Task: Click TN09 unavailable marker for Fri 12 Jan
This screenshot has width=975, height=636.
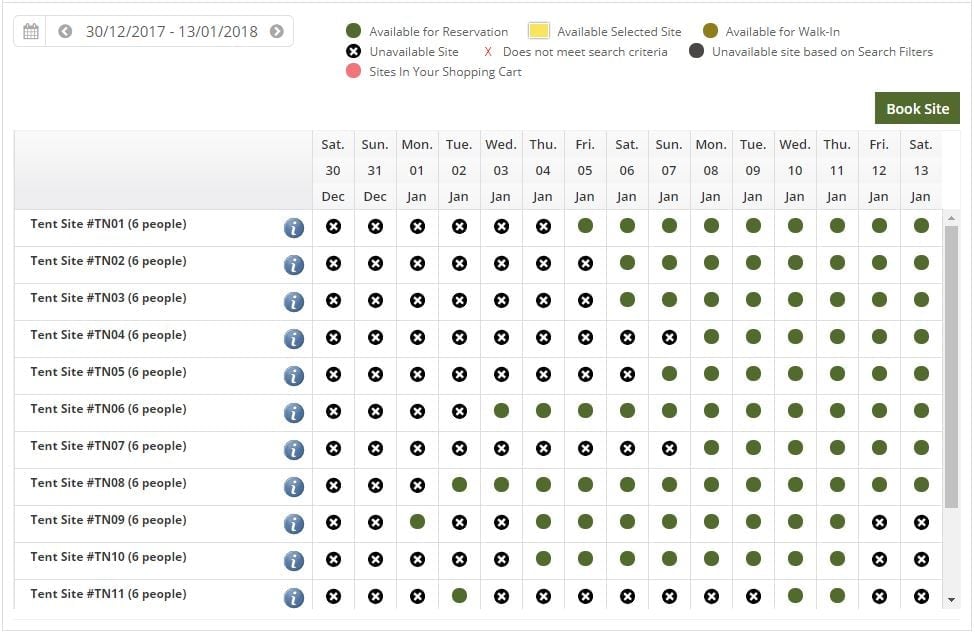Action: (879, 522)
